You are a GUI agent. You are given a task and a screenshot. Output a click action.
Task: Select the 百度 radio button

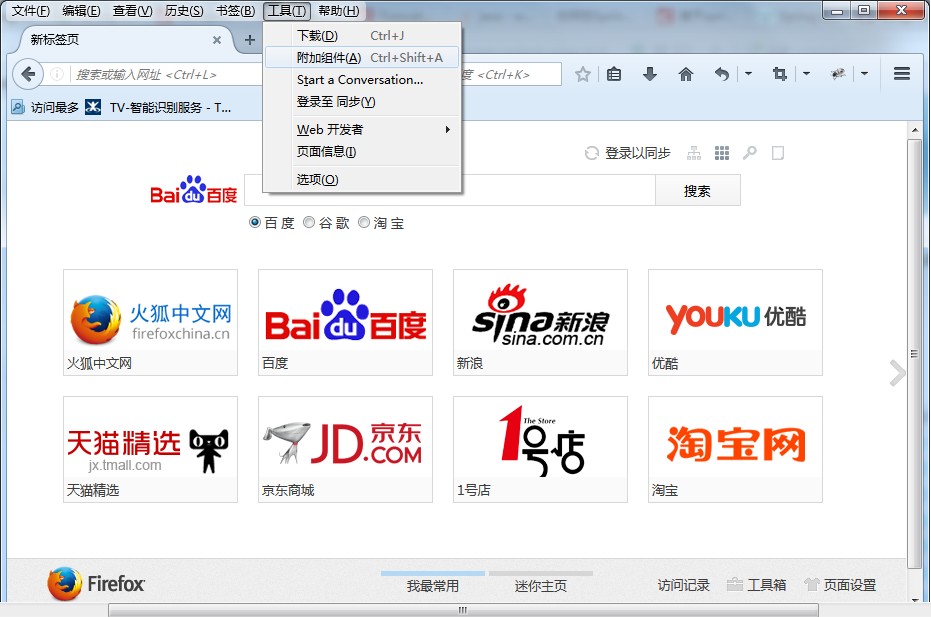click(255, 222)
